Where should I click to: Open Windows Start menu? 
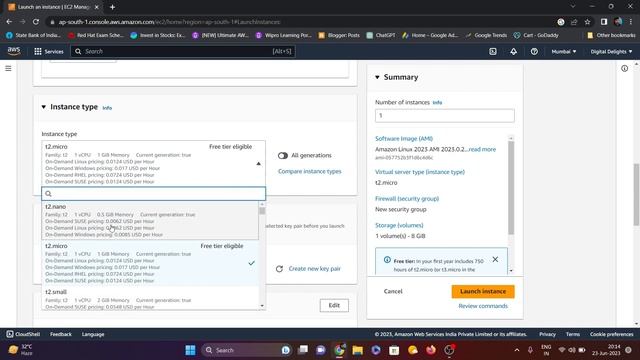[190, 350]
